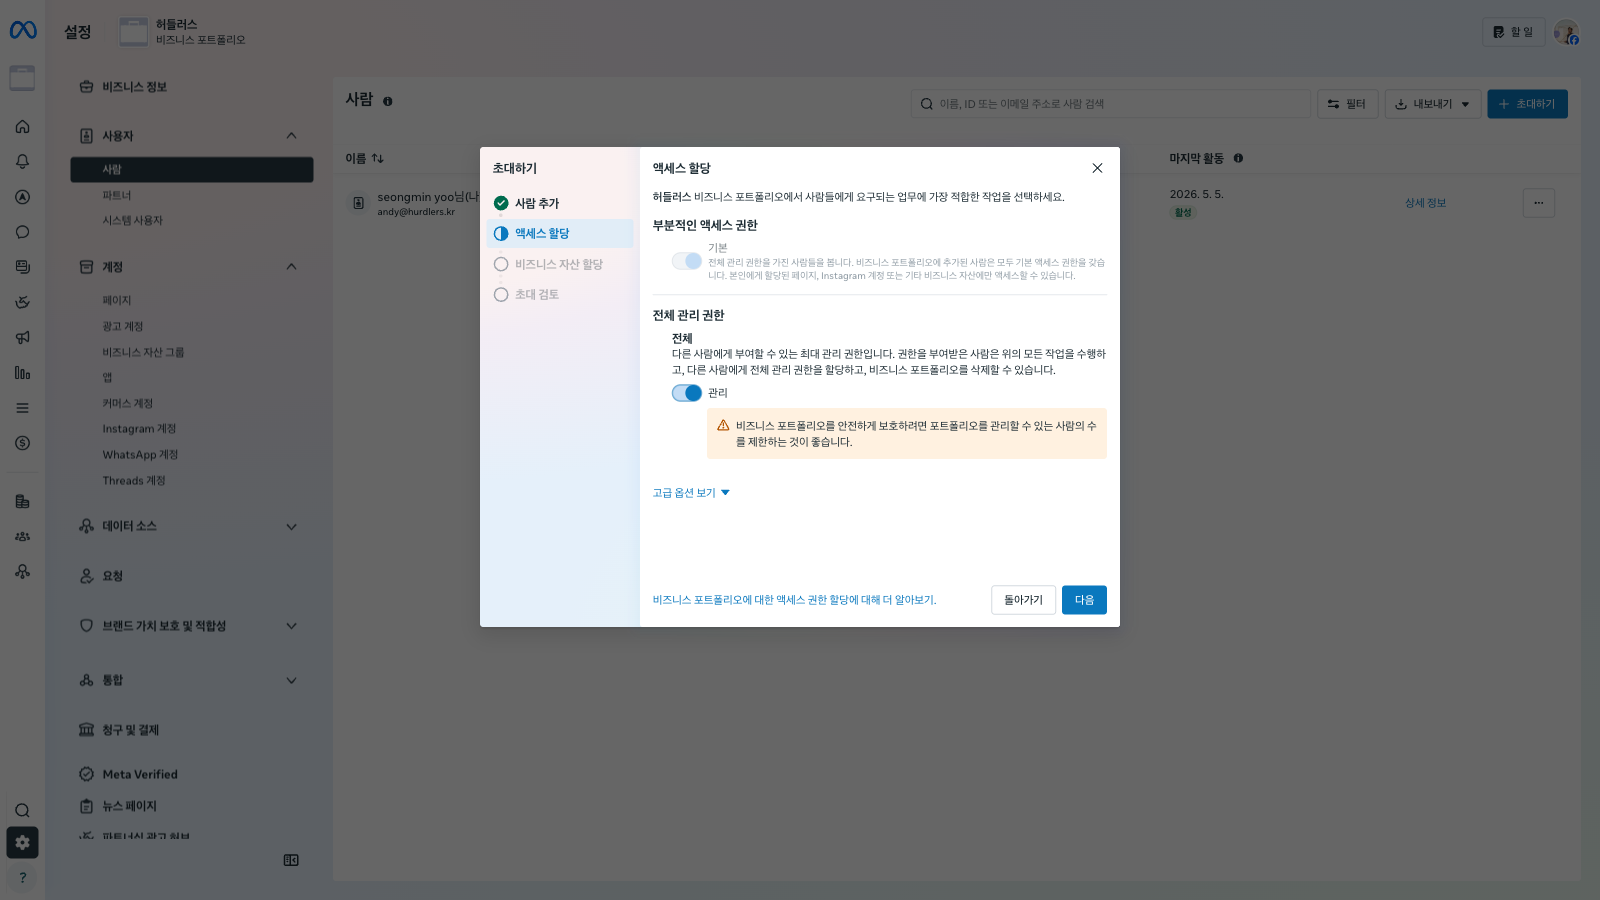Open Meta Verified in sidebar
The width and height of the screenshot is (1600, 900).
coord(139,775)
